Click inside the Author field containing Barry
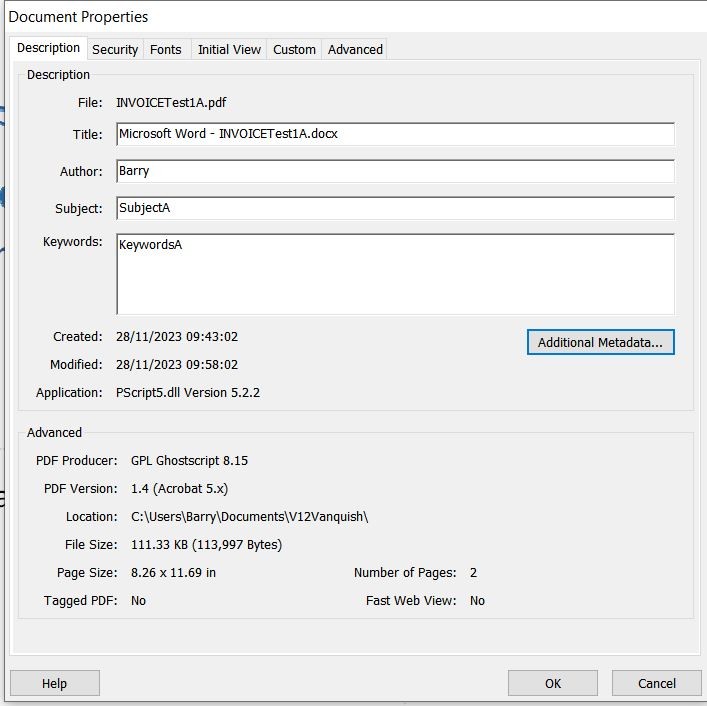Viewport: 707px width, 706px height. 395,171
